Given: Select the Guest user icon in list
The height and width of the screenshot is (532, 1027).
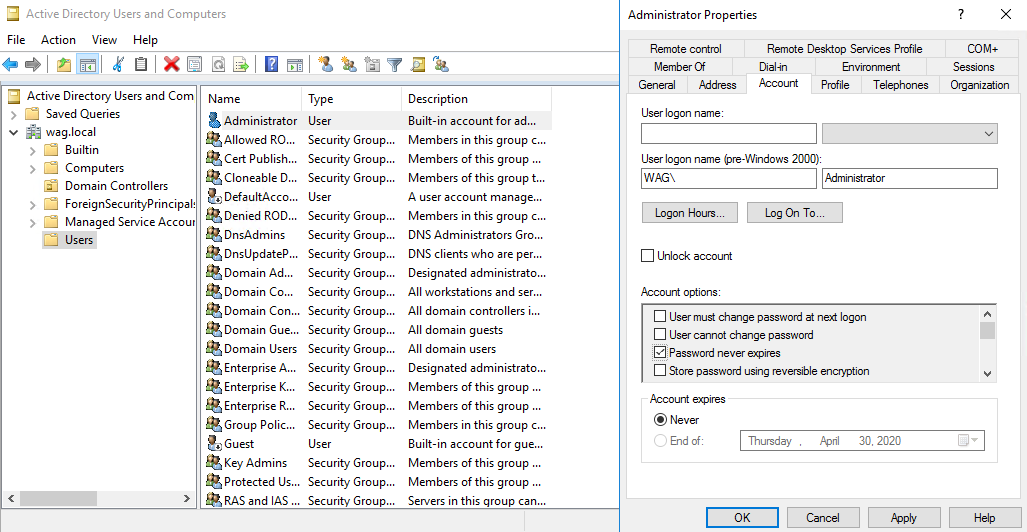Looking at the screenshot, I should pyautogui.click(x=214, y=444).
